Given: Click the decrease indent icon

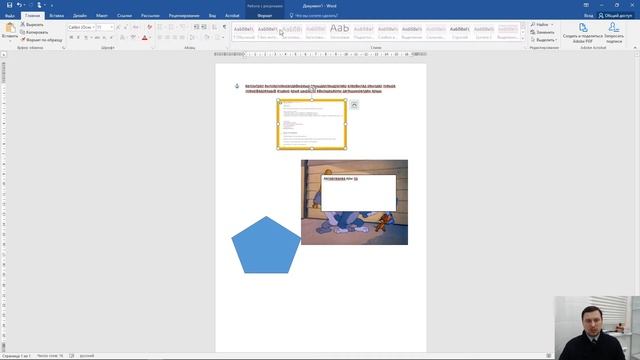Looking at the screenshot, I should point(196,27).
